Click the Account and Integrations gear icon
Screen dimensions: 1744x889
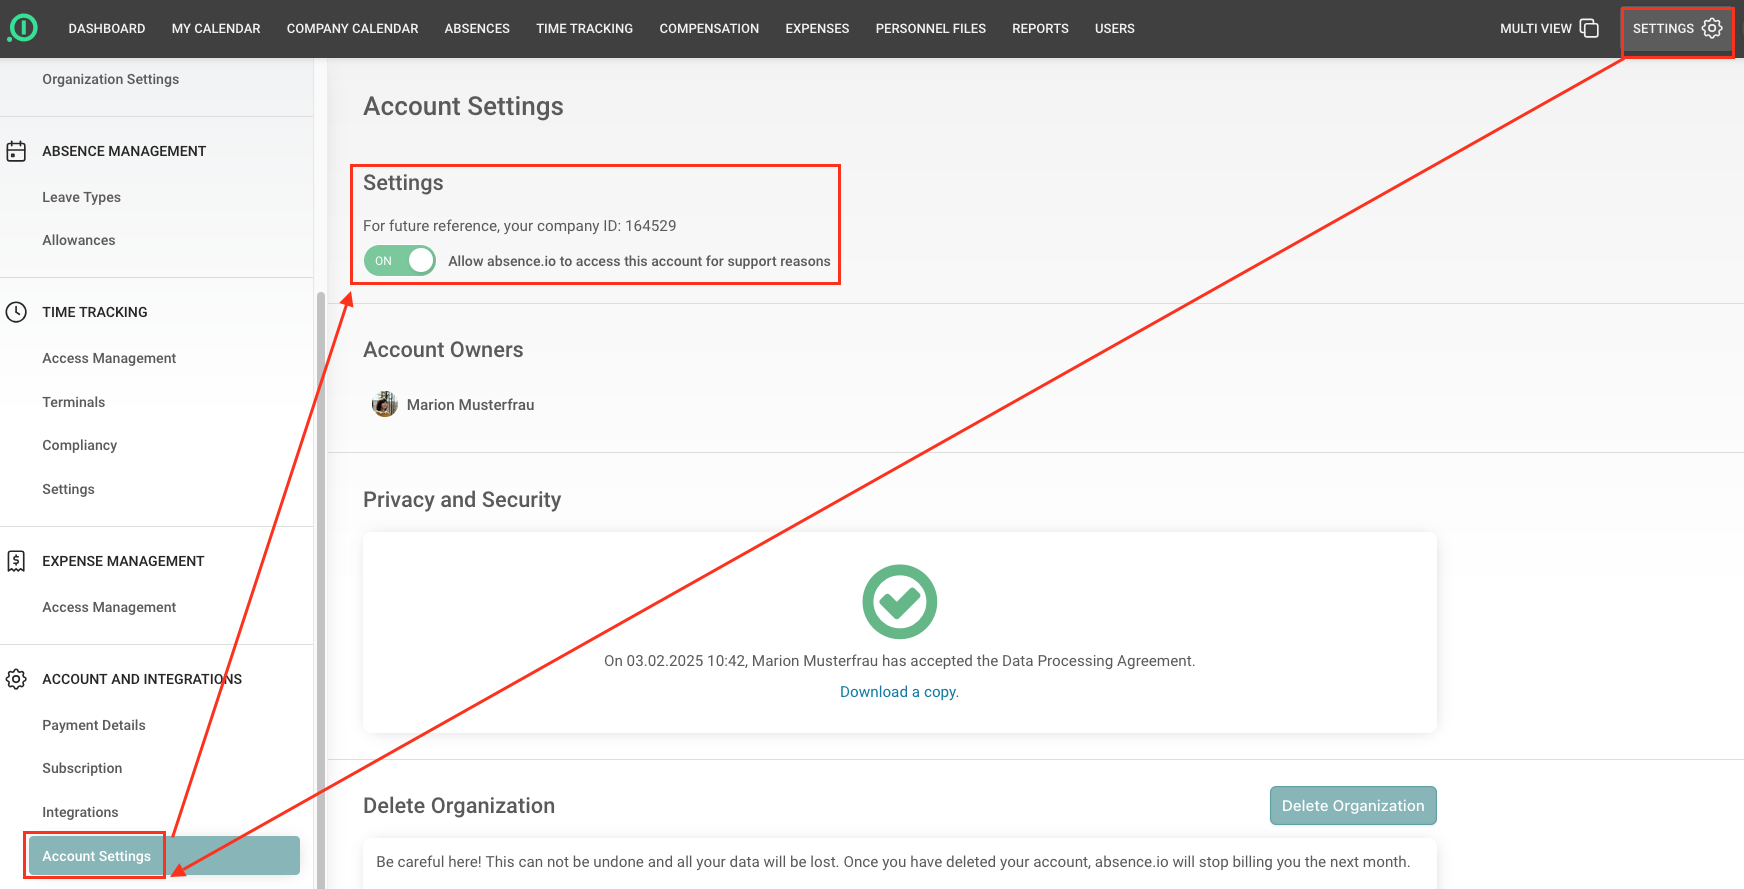(16, 679)
